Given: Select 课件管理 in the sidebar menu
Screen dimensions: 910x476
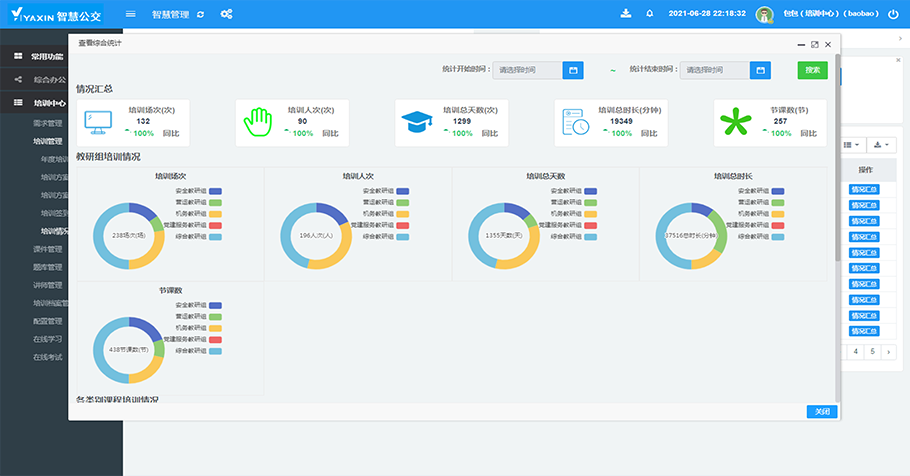Looking at the screenshot, I should tap(48, 249).
